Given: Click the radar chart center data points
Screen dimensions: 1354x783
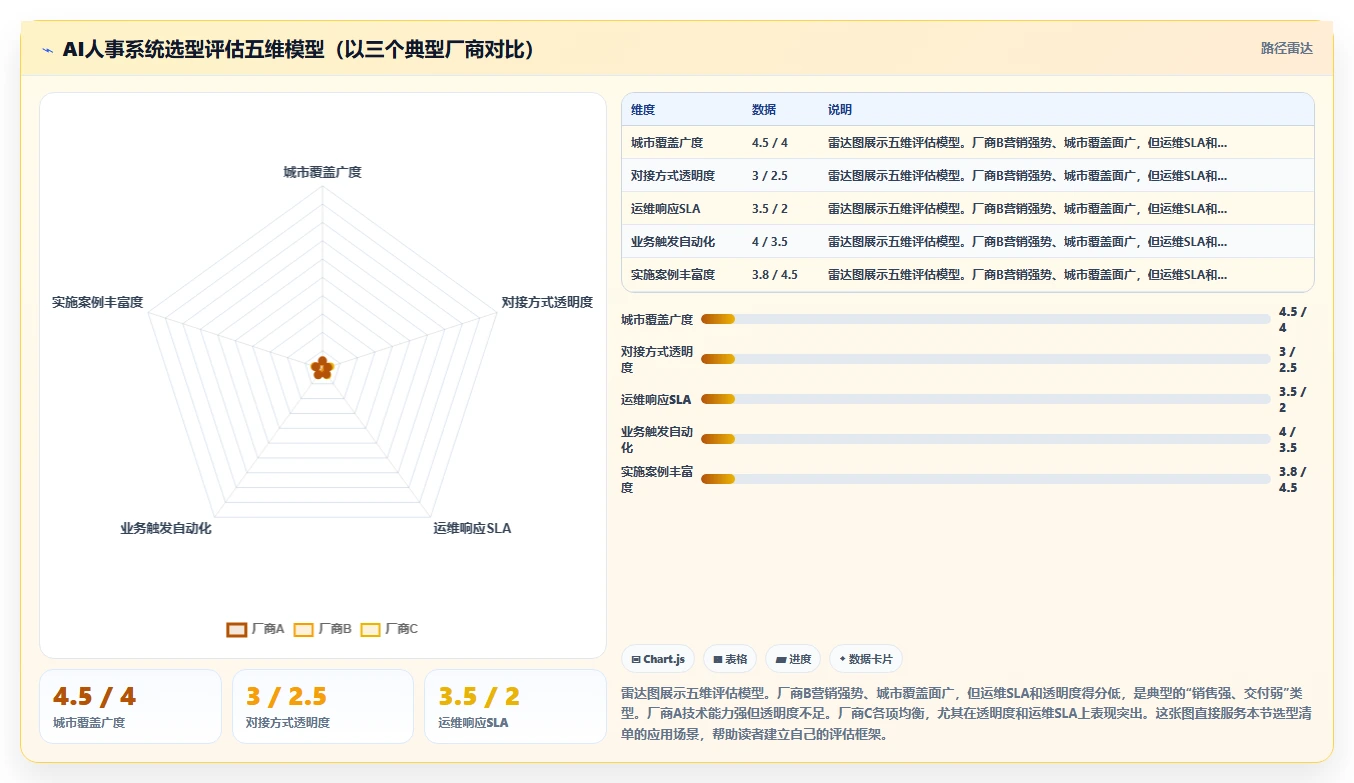Looking at the screenshot, I should click(322, 368).
